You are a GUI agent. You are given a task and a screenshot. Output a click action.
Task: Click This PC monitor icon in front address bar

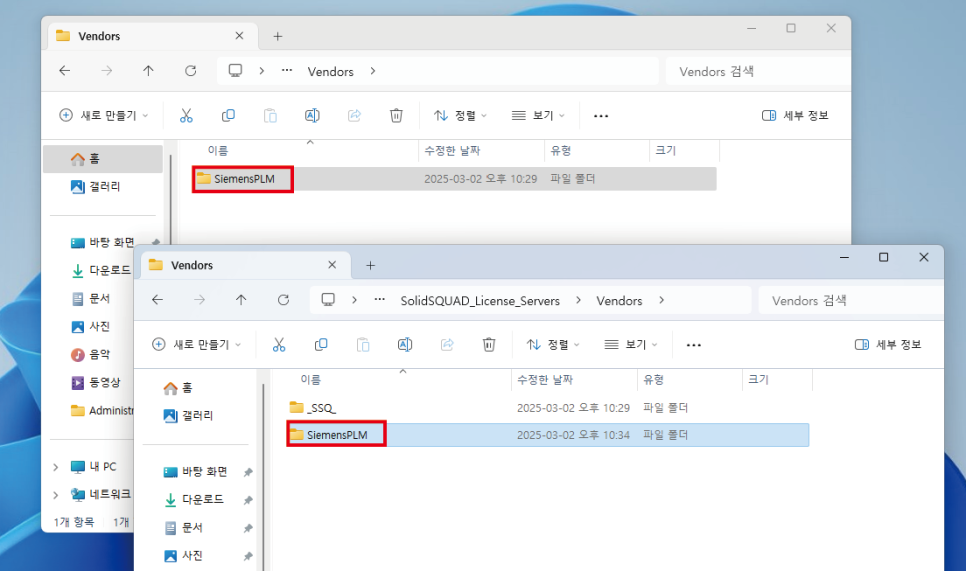click(x=328, y=300)
